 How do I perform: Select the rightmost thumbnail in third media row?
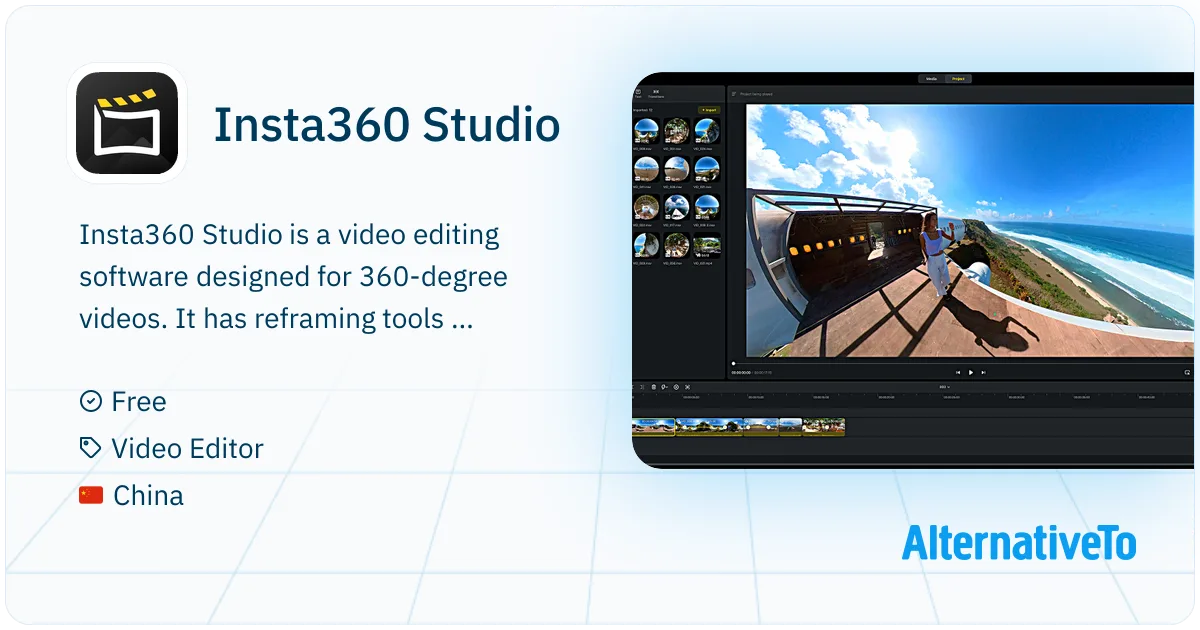coord(707,205)
